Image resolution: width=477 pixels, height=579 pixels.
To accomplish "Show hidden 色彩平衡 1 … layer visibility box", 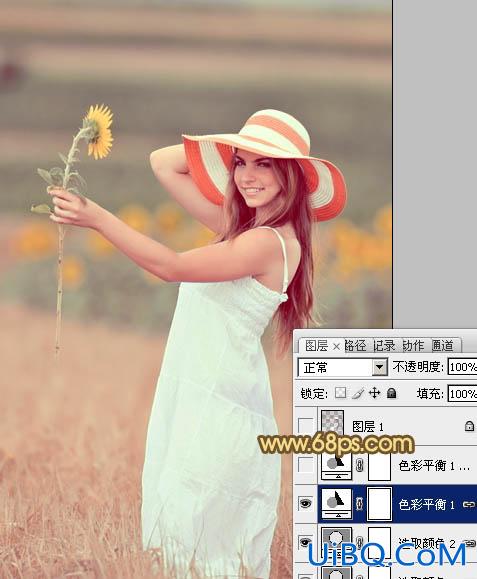I will 306,465.
